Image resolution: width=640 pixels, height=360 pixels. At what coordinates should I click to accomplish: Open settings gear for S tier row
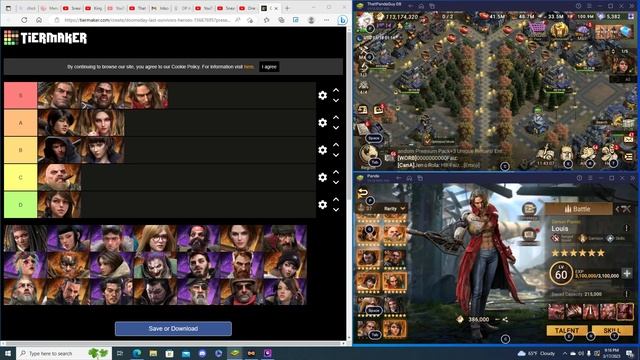coord(322,95)
